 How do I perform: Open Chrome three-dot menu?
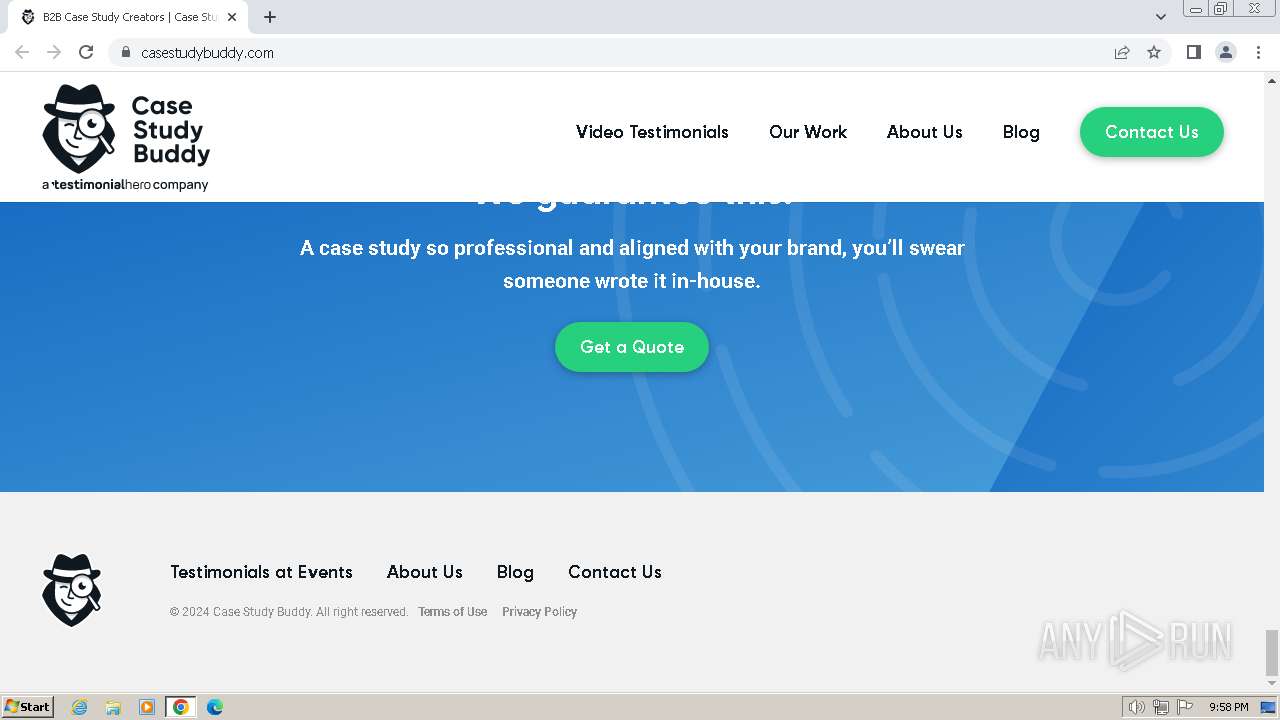pyautogui.click(x=1258, y=52)
